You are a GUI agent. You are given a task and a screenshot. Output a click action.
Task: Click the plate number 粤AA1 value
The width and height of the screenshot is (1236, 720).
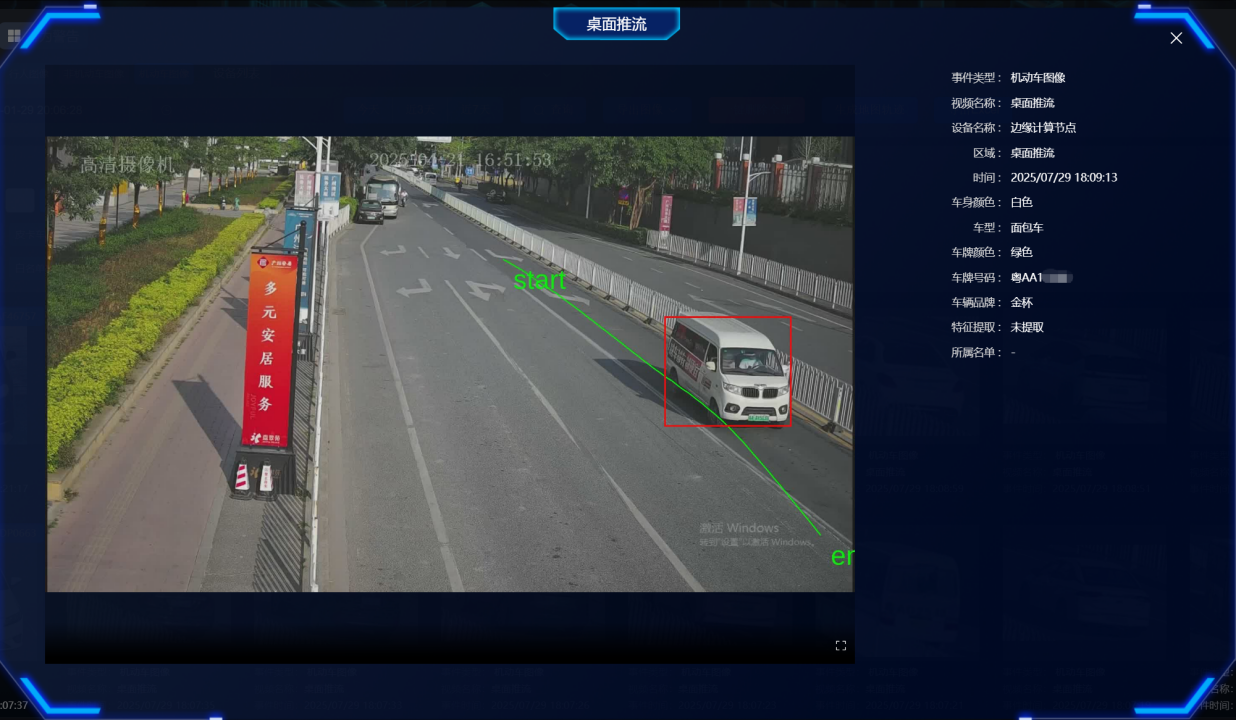click(1041, 278)
